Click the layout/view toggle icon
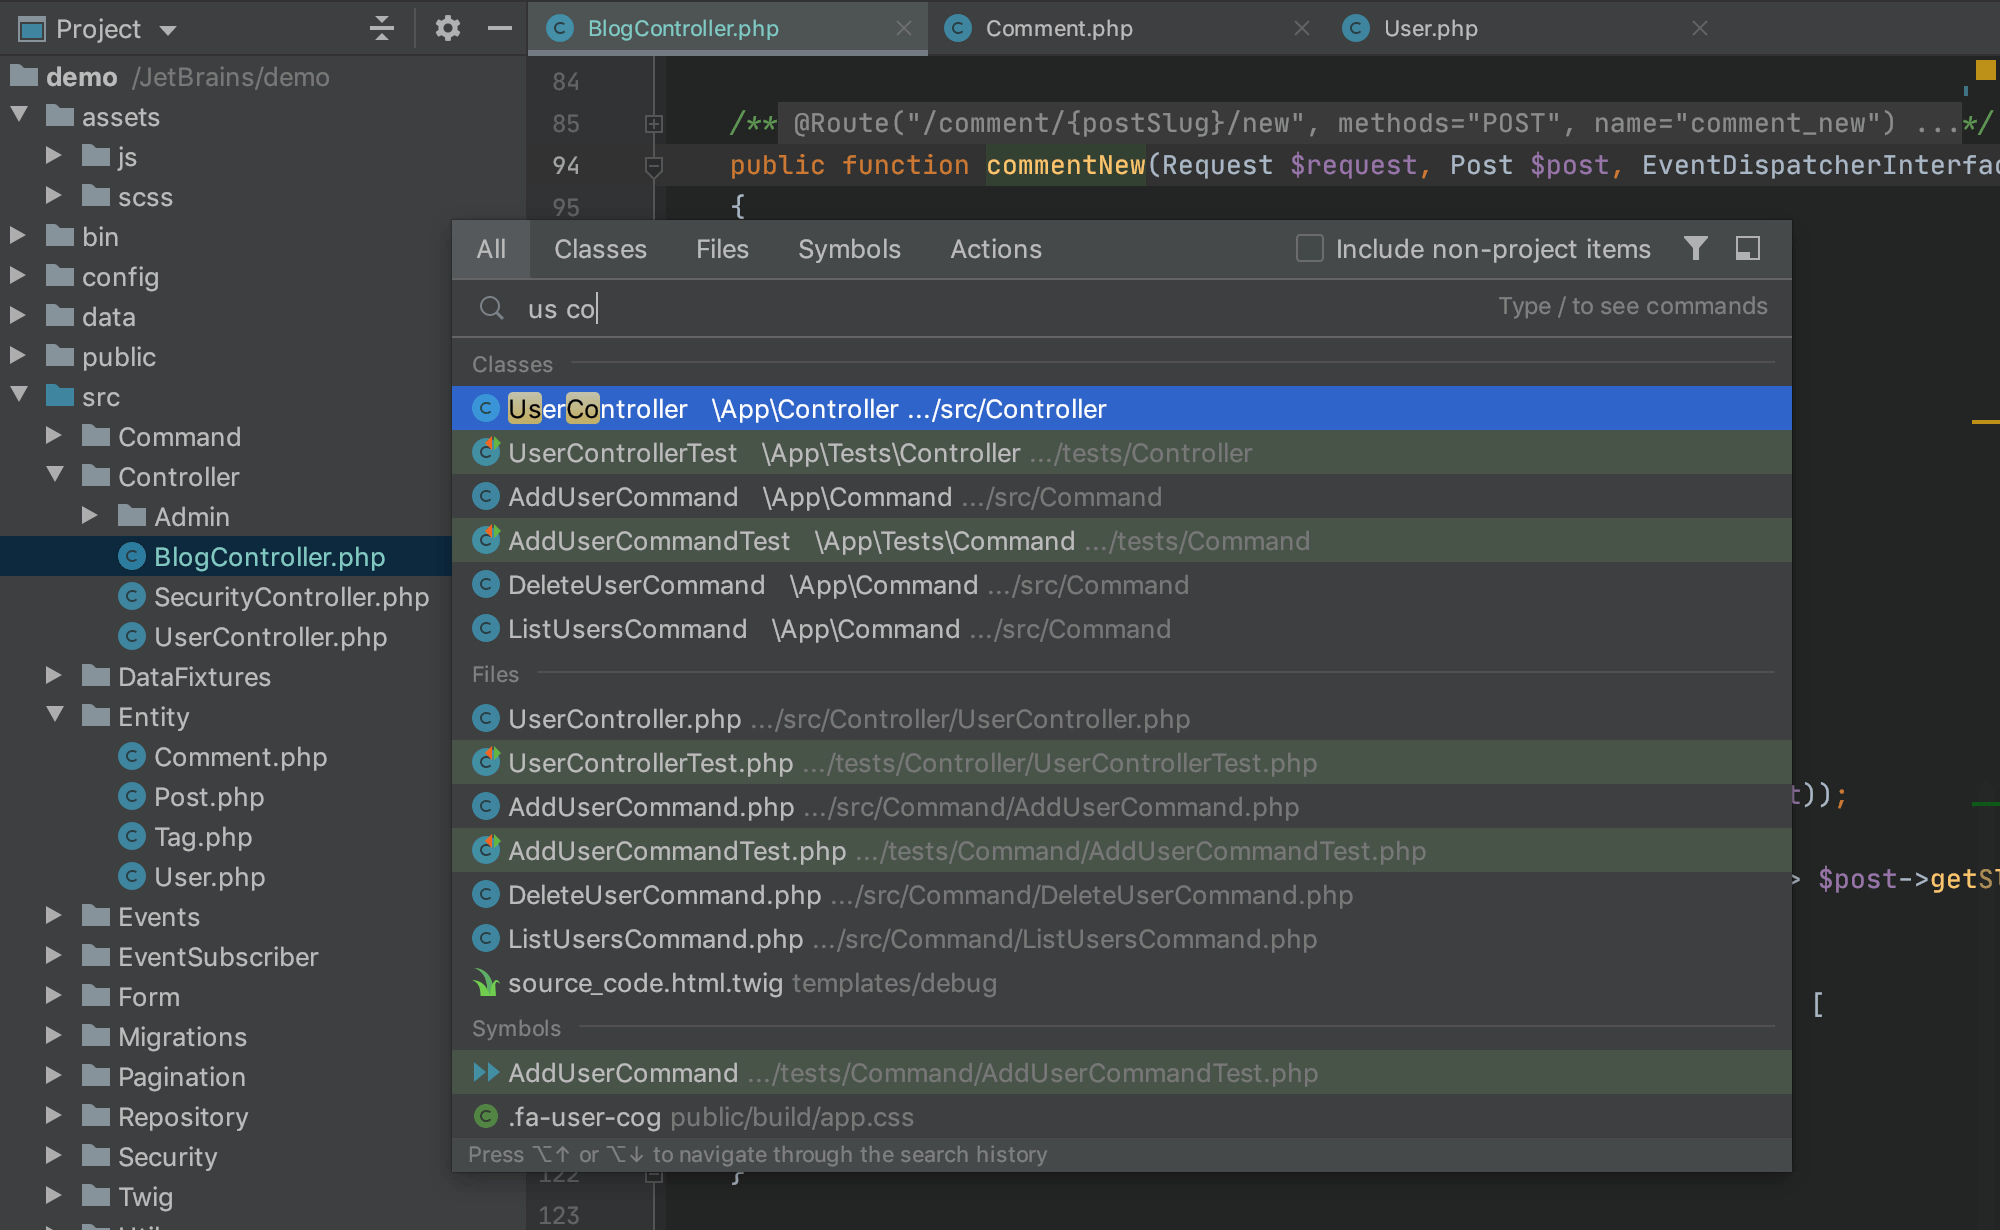Viewport: 2000px width, 1230px height. [x=1749, y=249]
